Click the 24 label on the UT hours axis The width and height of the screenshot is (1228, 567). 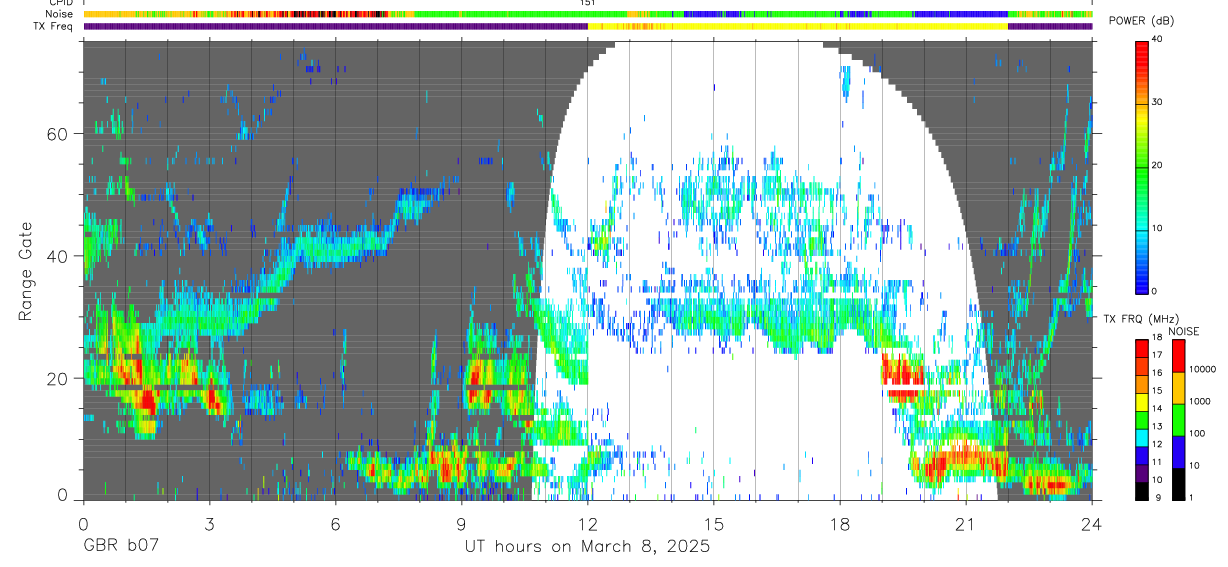tap(1092, 522)
